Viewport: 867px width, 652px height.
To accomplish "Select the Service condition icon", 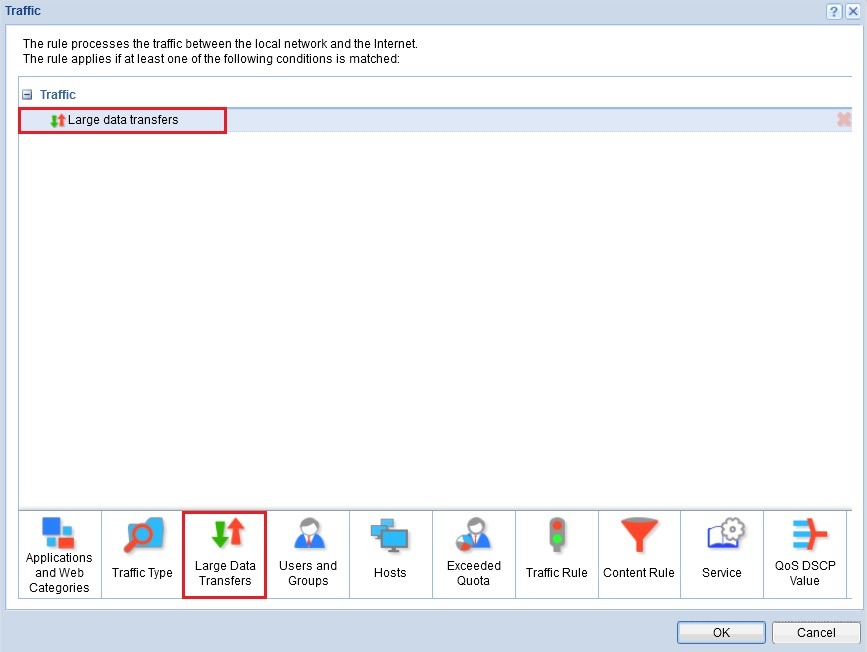I will (722, 553).
